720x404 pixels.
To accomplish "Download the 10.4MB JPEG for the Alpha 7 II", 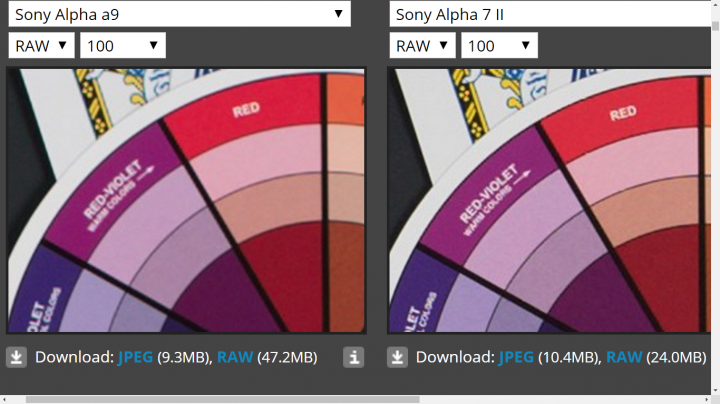I will (x=518, y=357).
